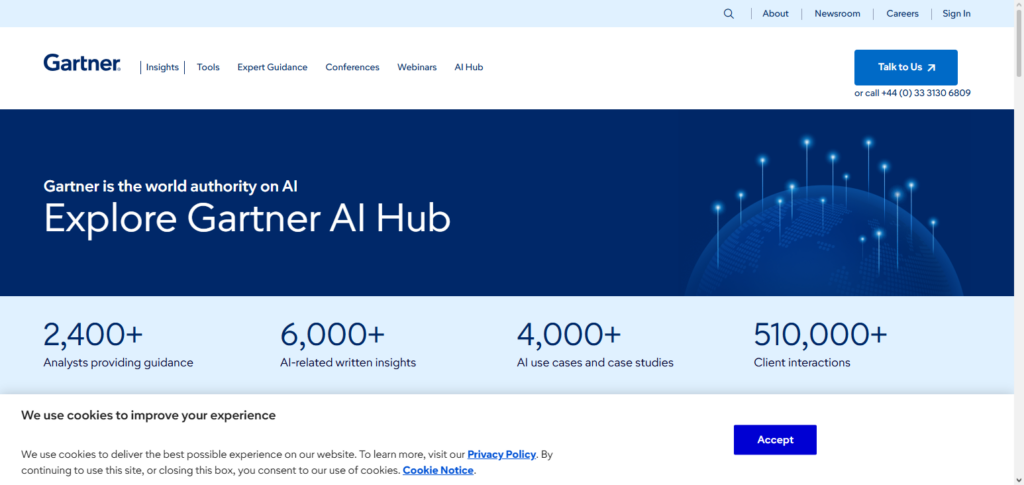Open the Newsroom link
The width and height of the screenshot is (1024, 485).
pyautogui.click(x=837, y=14)
